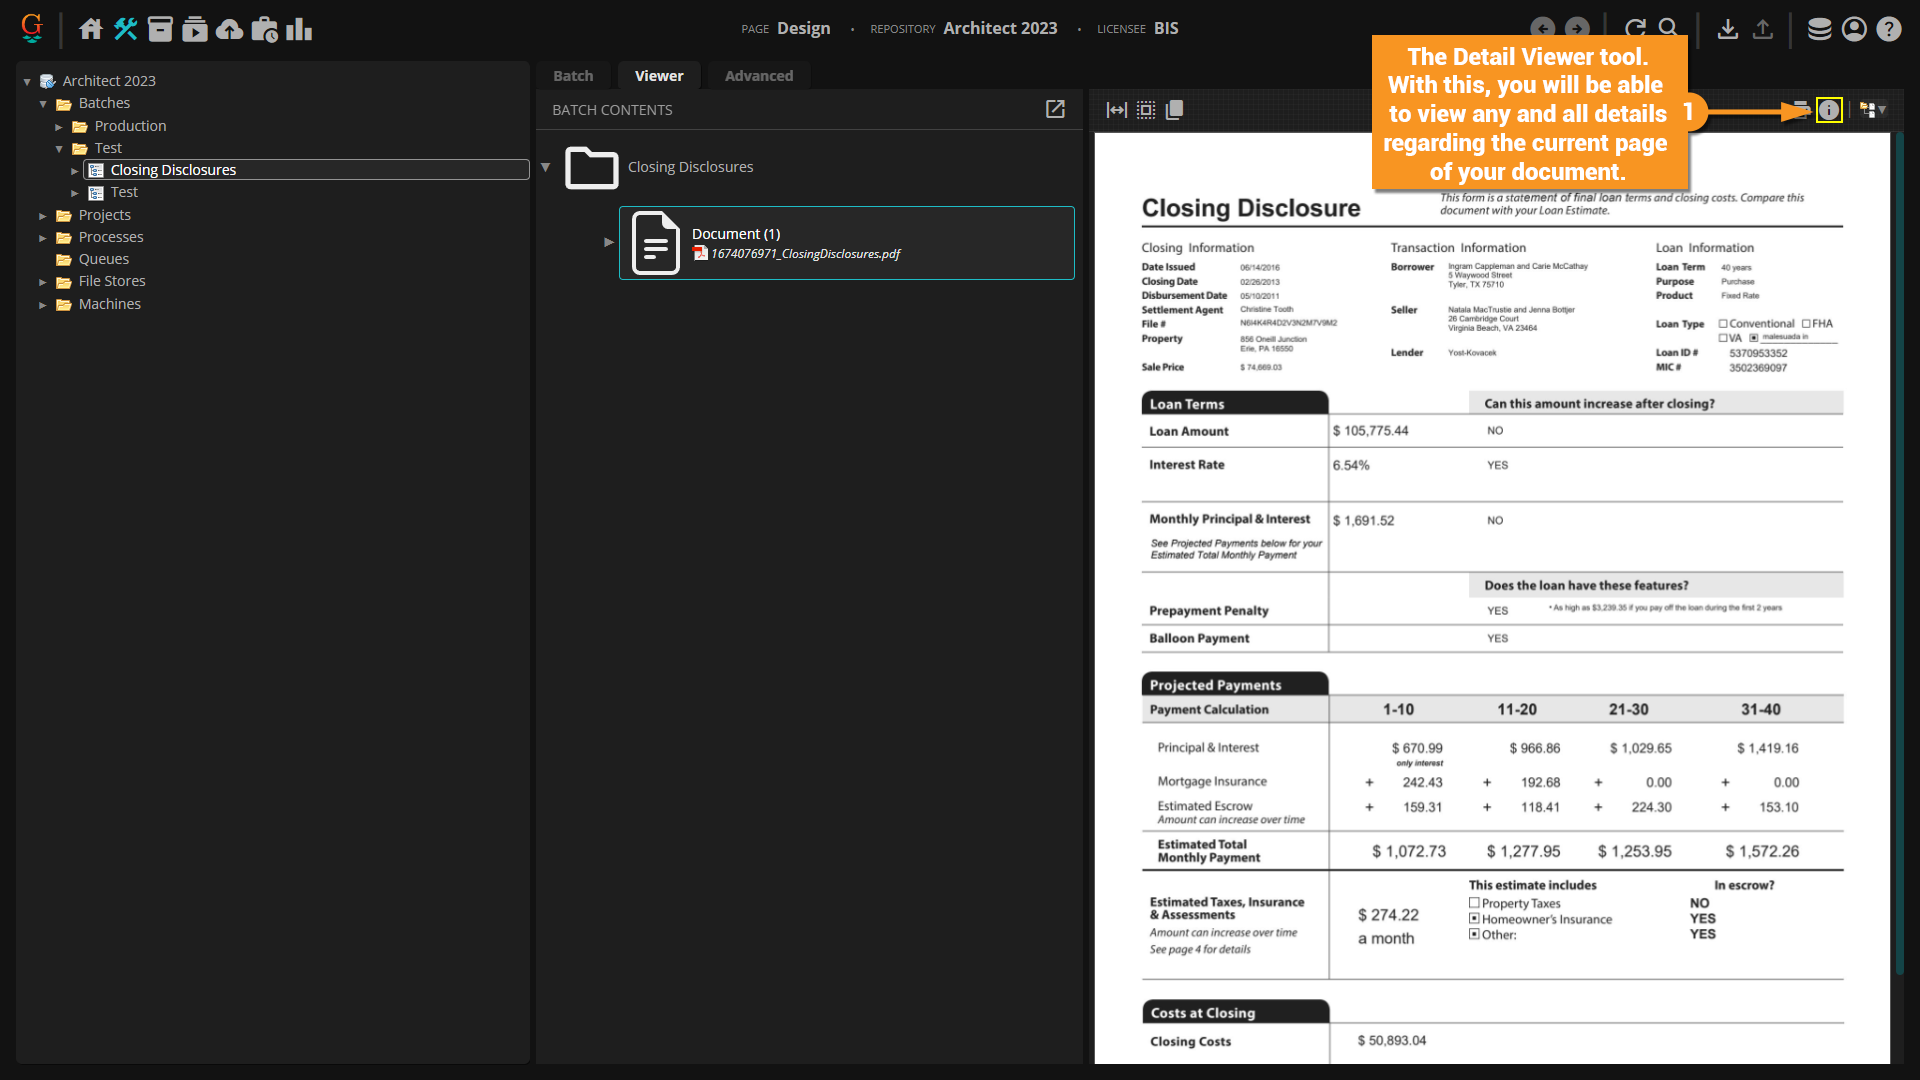Open the 1674076971_ClosingDisclosures.pdf document
This screenshot has height=1080, width=1920.
pyautogui.click(x=805, y=254)
